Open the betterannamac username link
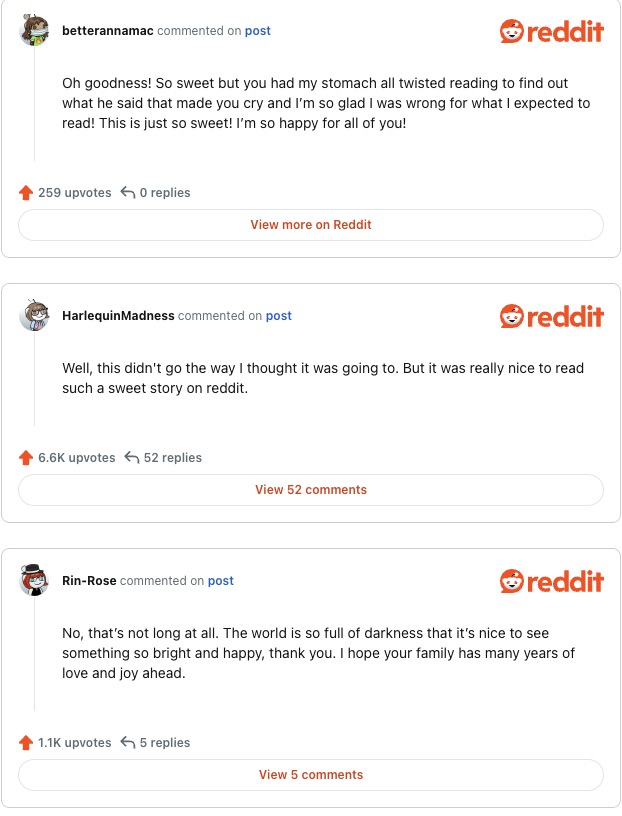This screenshot has height=816, width=622. coord(108,31)
